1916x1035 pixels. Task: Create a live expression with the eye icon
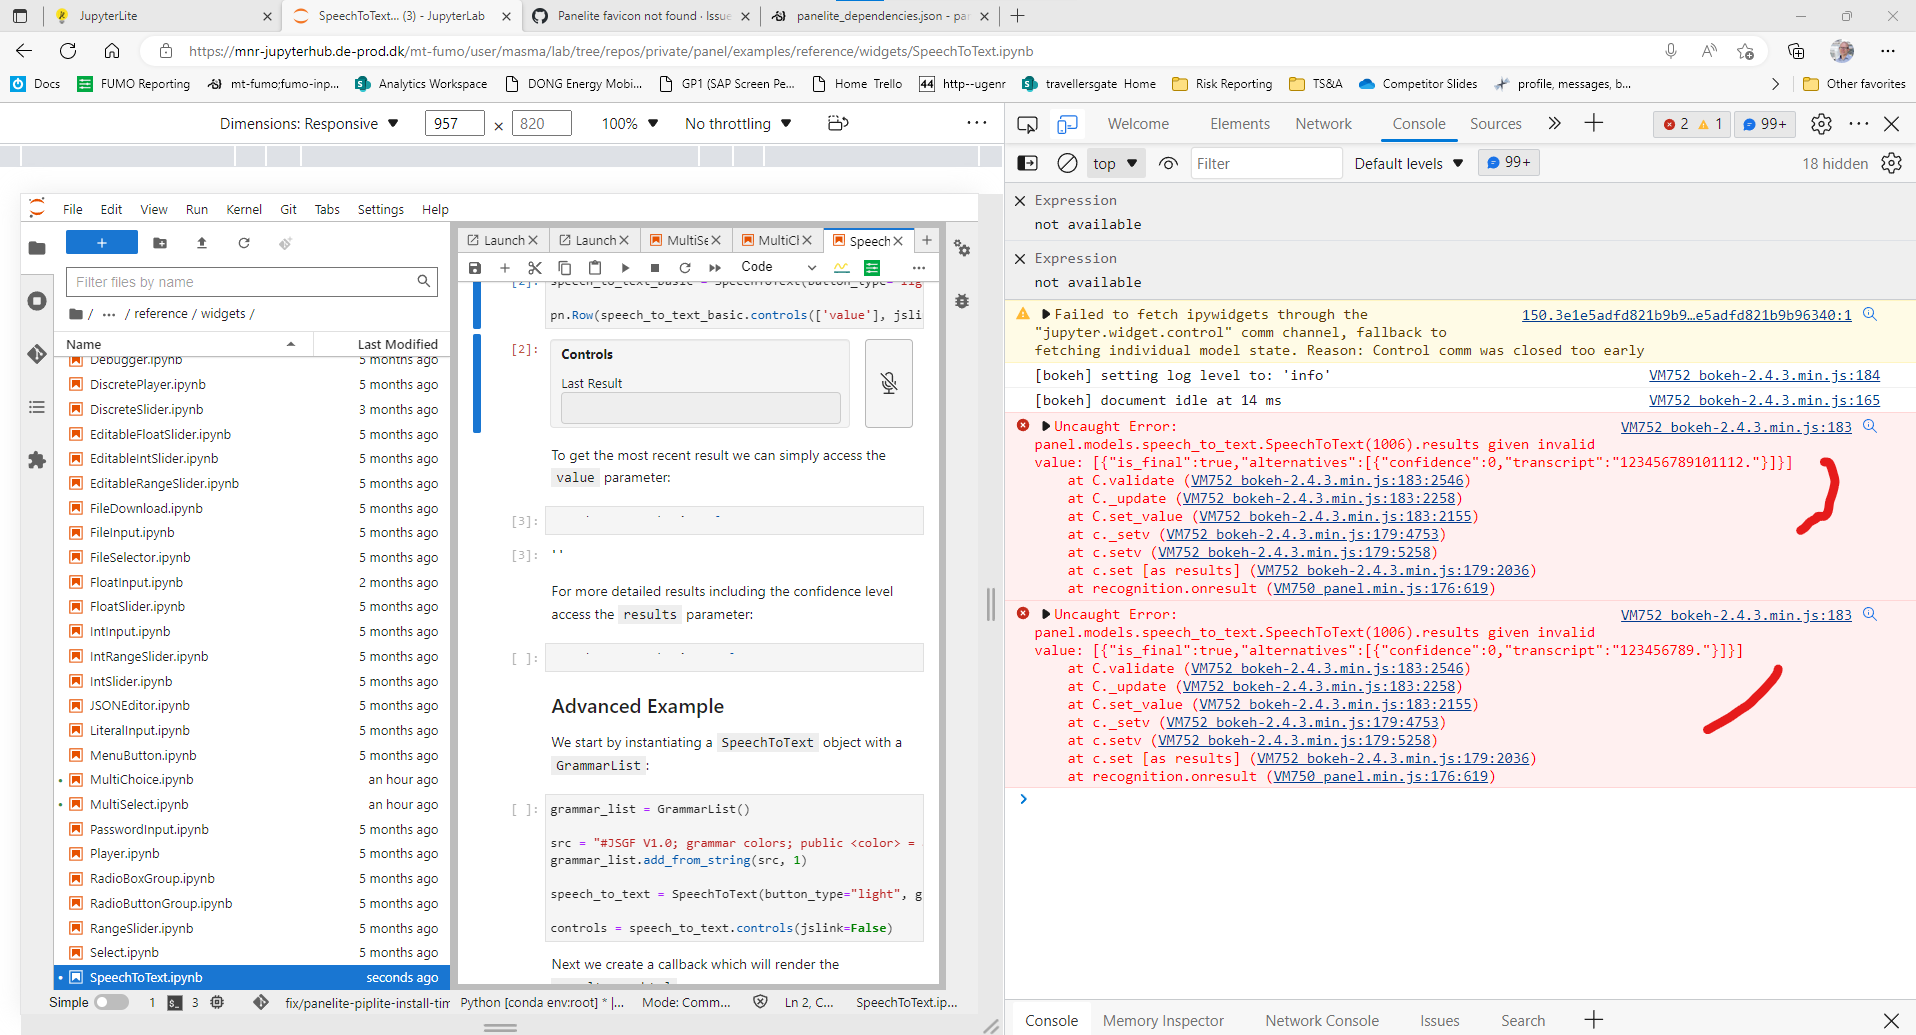pos(1168,162)
